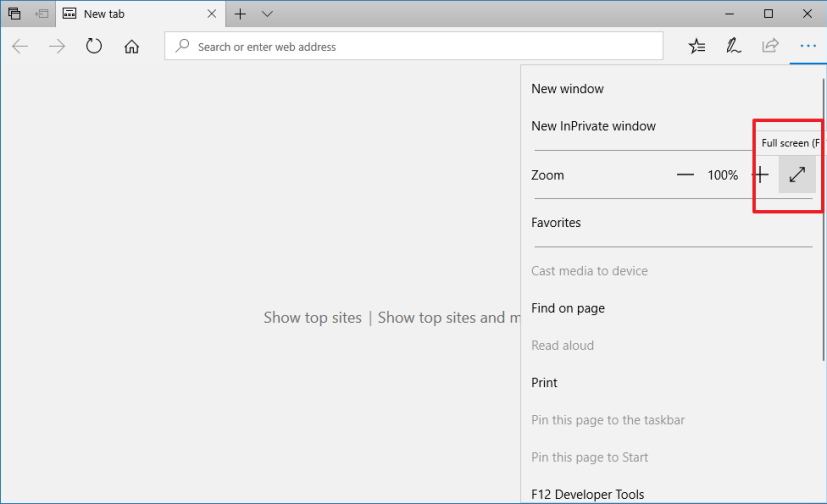Show tab previews chevron

point(267,14)
